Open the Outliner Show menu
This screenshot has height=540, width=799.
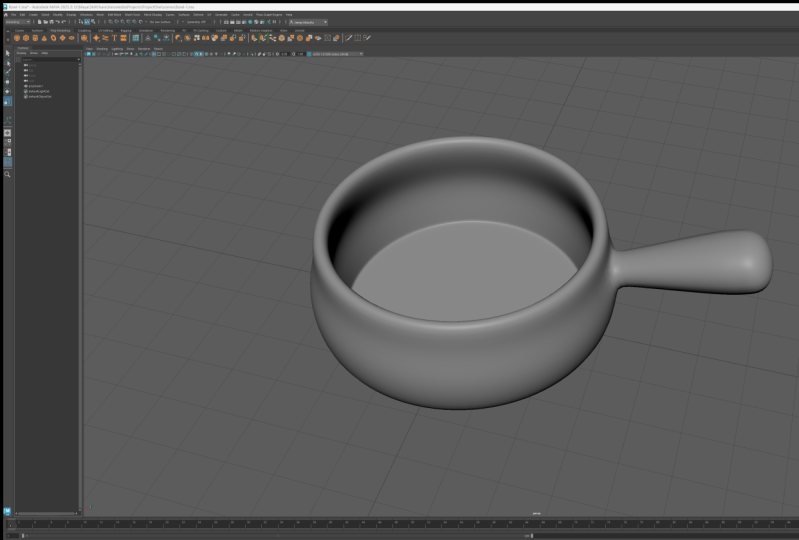click(x=34, y=53)
